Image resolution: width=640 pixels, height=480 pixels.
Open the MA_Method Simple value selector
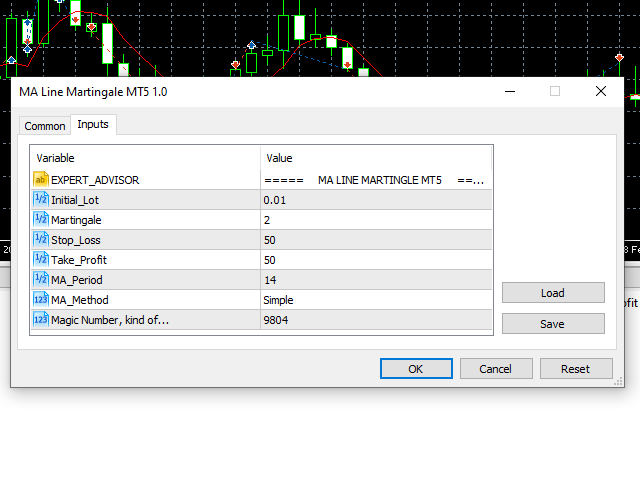point(376,300)
